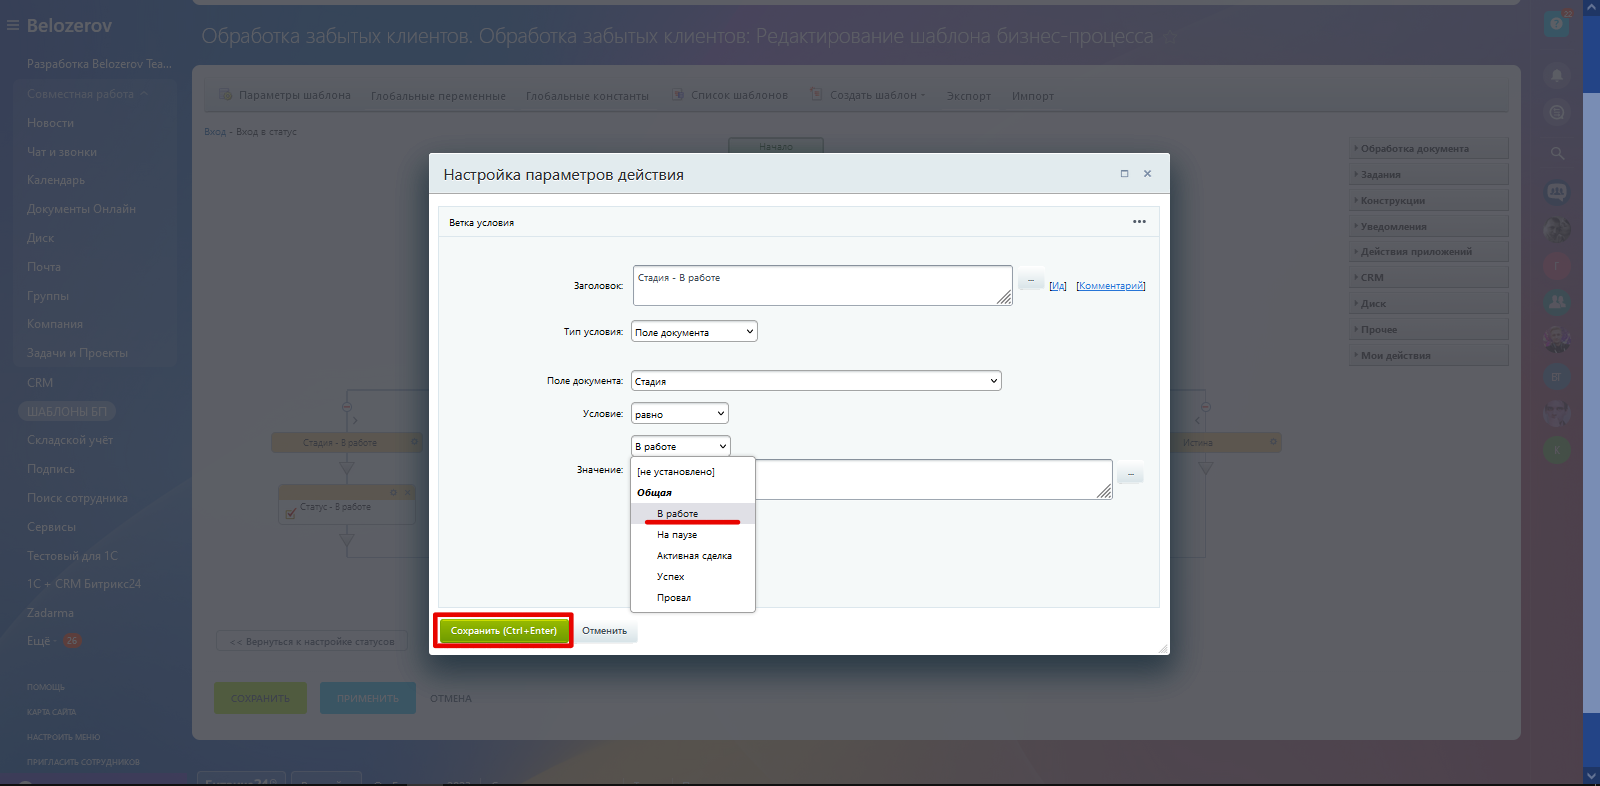Open the three-dots menu of Ветка условия
This screenshot has height=786, width=1600.
(x=1139, y=222)
